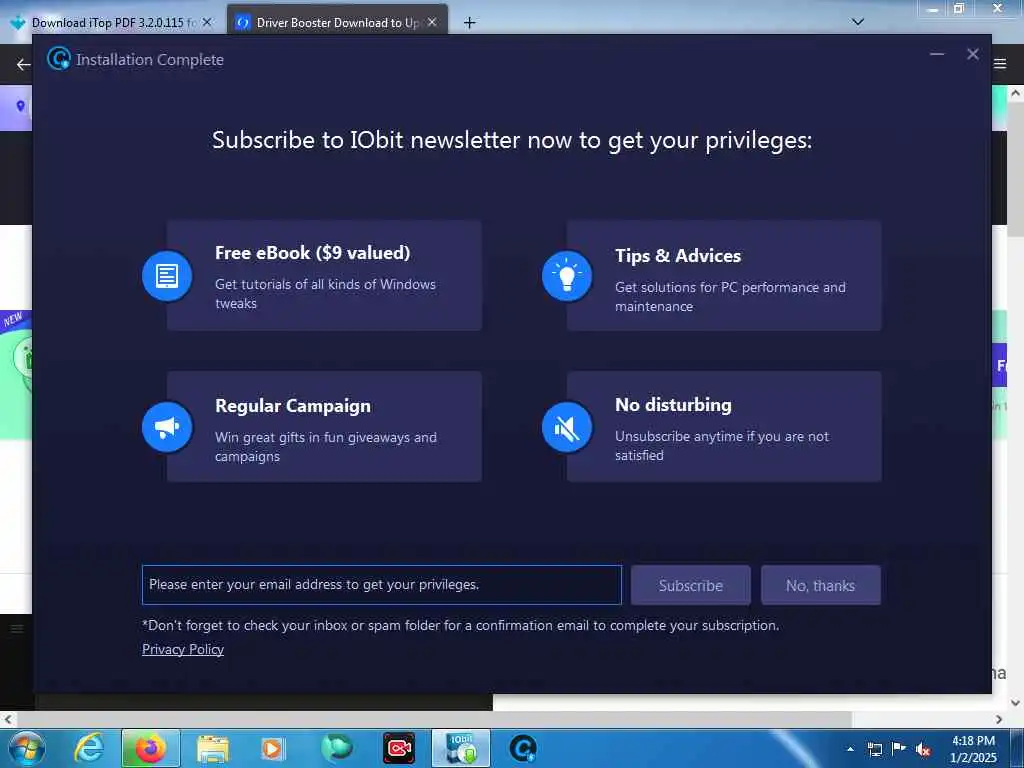Image resolution: width=1024 pixels, height=768 pixels.
Task: Switch to the IObit installer taskbar item
Action: click(461, 748)
